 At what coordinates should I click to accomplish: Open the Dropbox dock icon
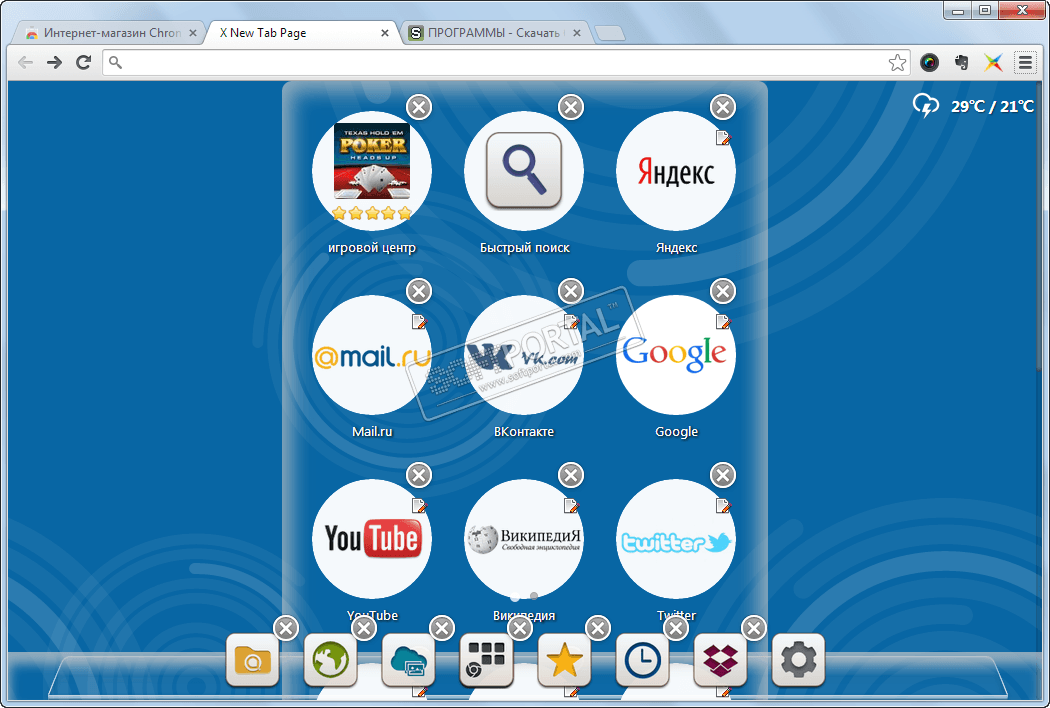coord(720,660)
